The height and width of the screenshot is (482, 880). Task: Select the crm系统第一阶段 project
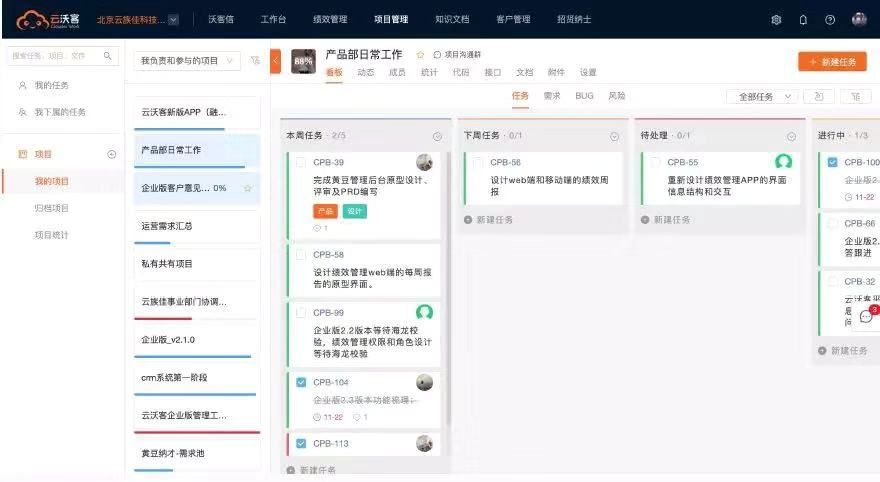pyautogui.click(x=197, y=378)
